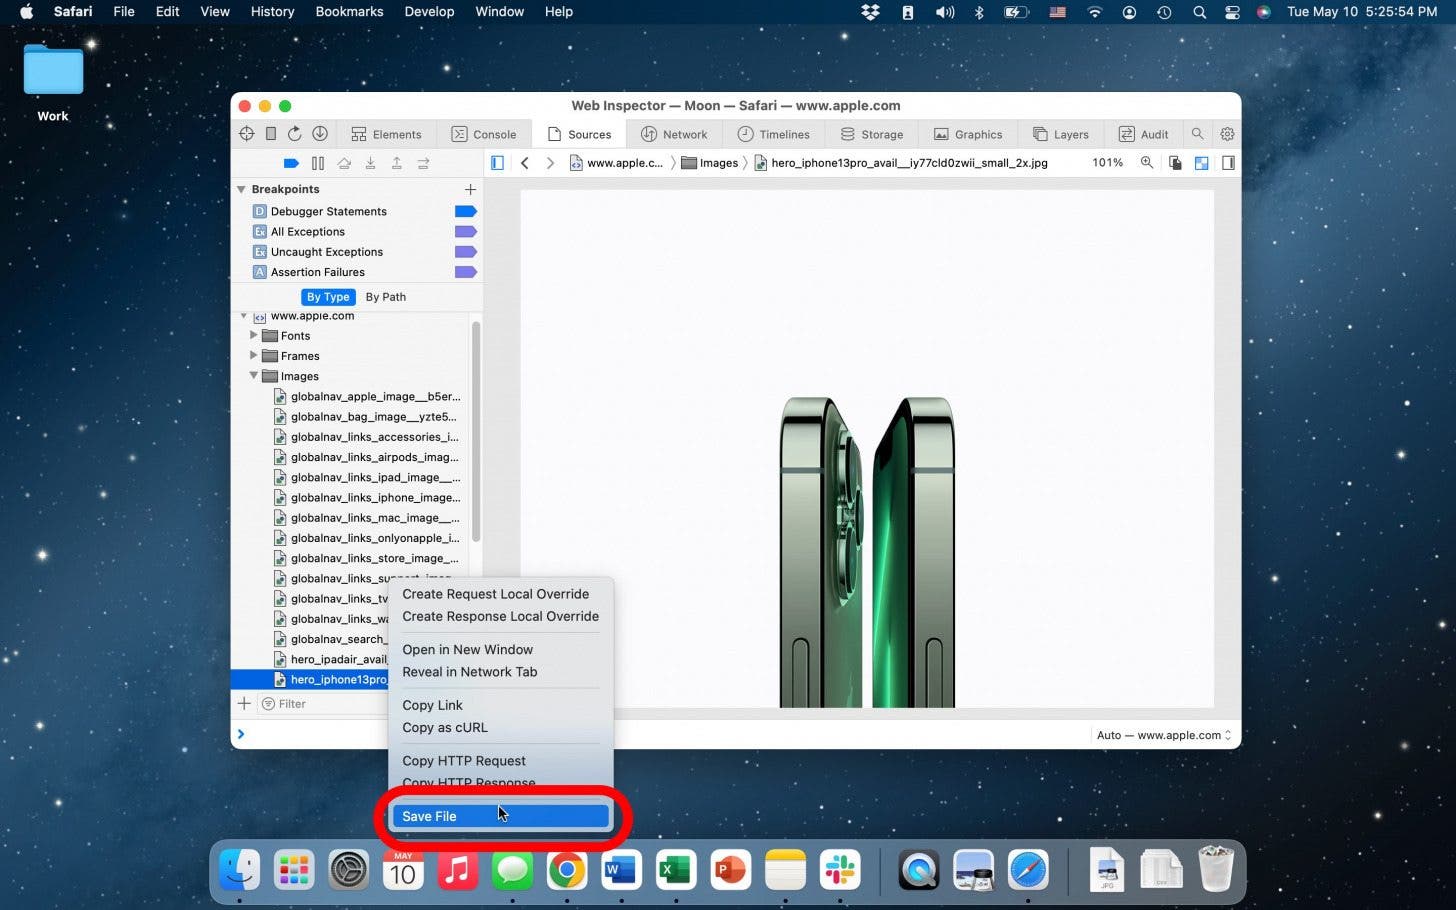The width and height of the screenshot is (1456, 910).
Task: Switch to the Timelines tab
Action: pyautogui.click(x=774, y=134)
